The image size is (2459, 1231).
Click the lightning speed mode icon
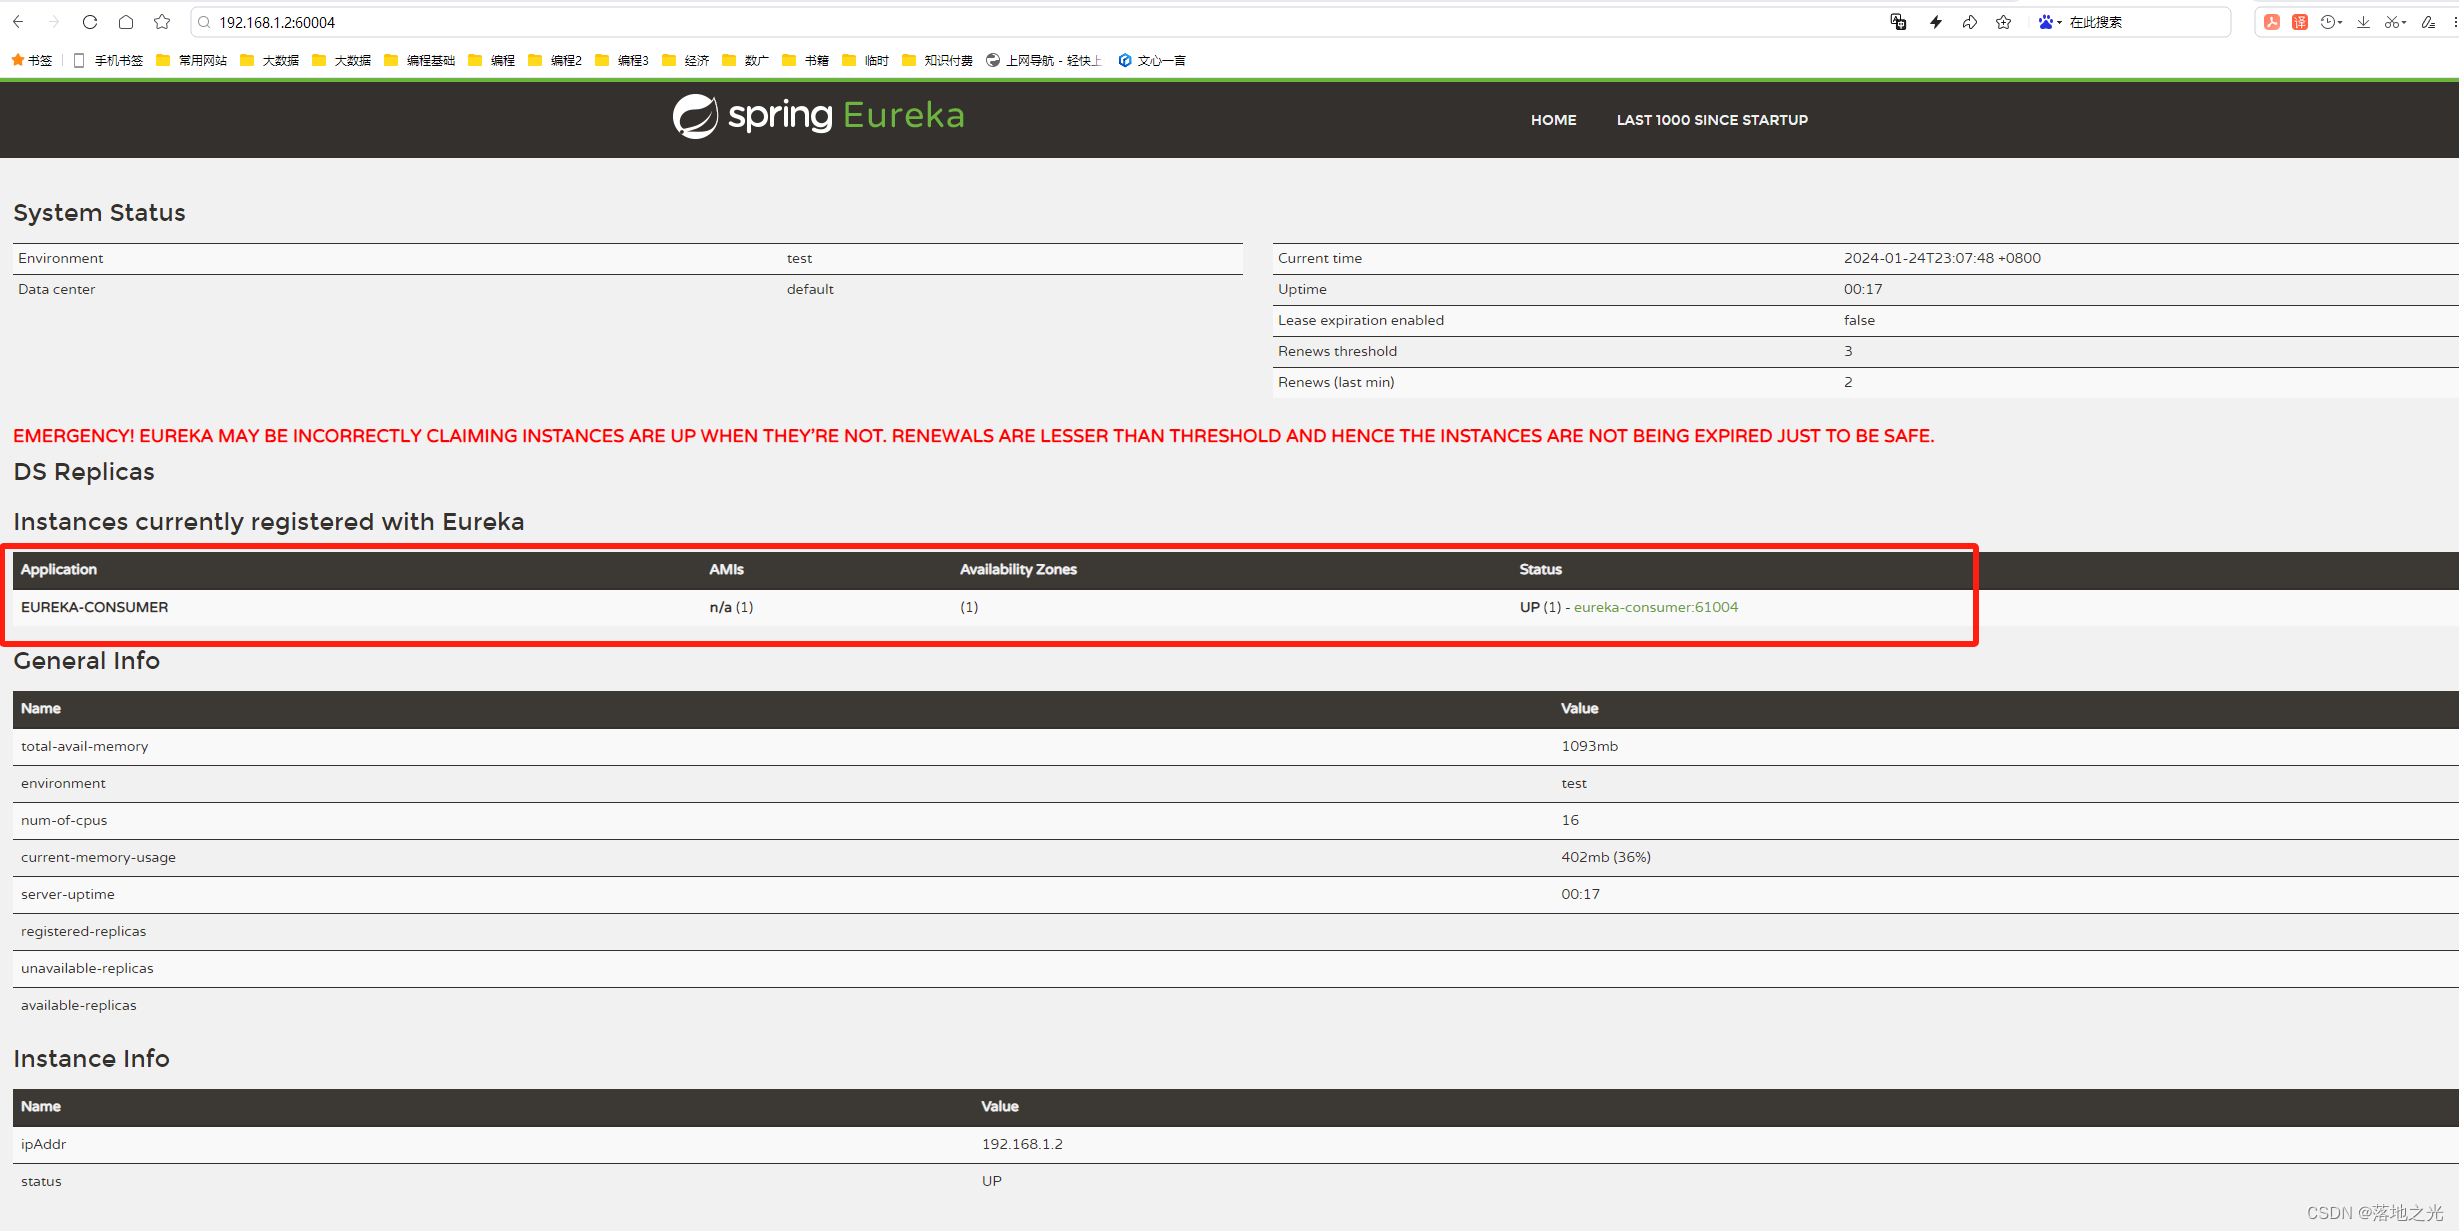click(1936, 22)
